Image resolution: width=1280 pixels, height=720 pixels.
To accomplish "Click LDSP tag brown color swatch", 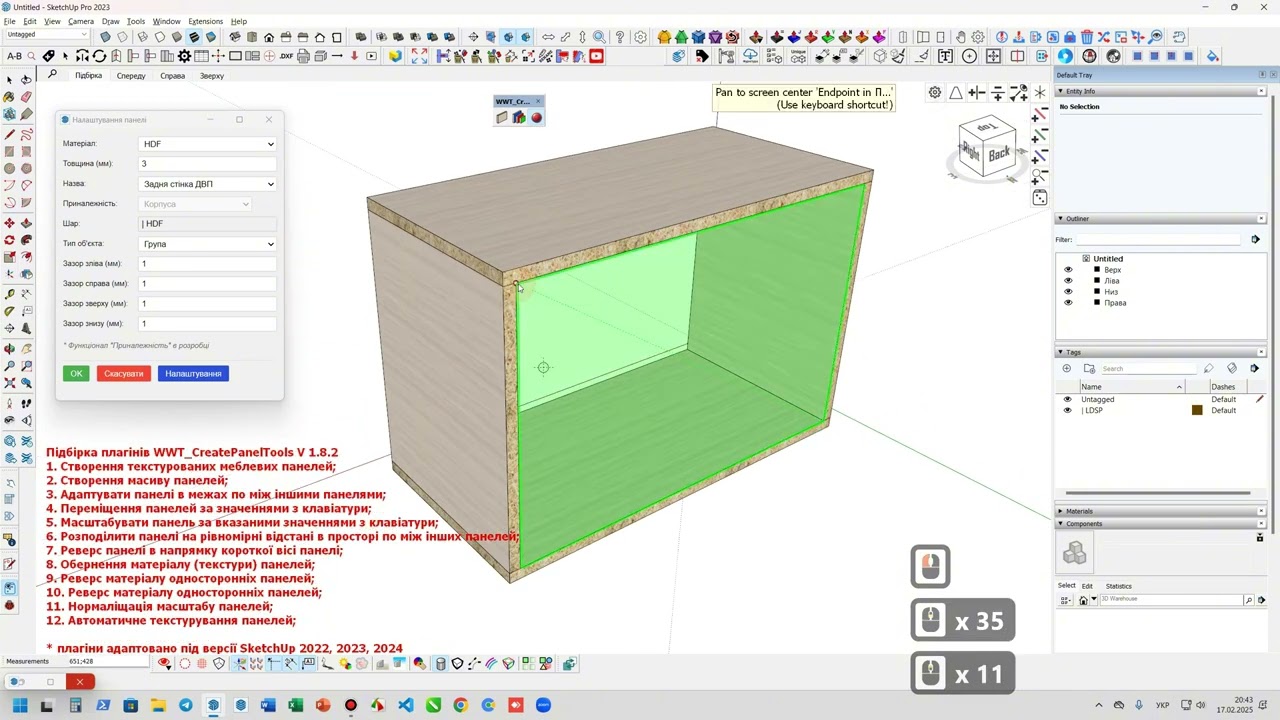I will [1197, 410].
